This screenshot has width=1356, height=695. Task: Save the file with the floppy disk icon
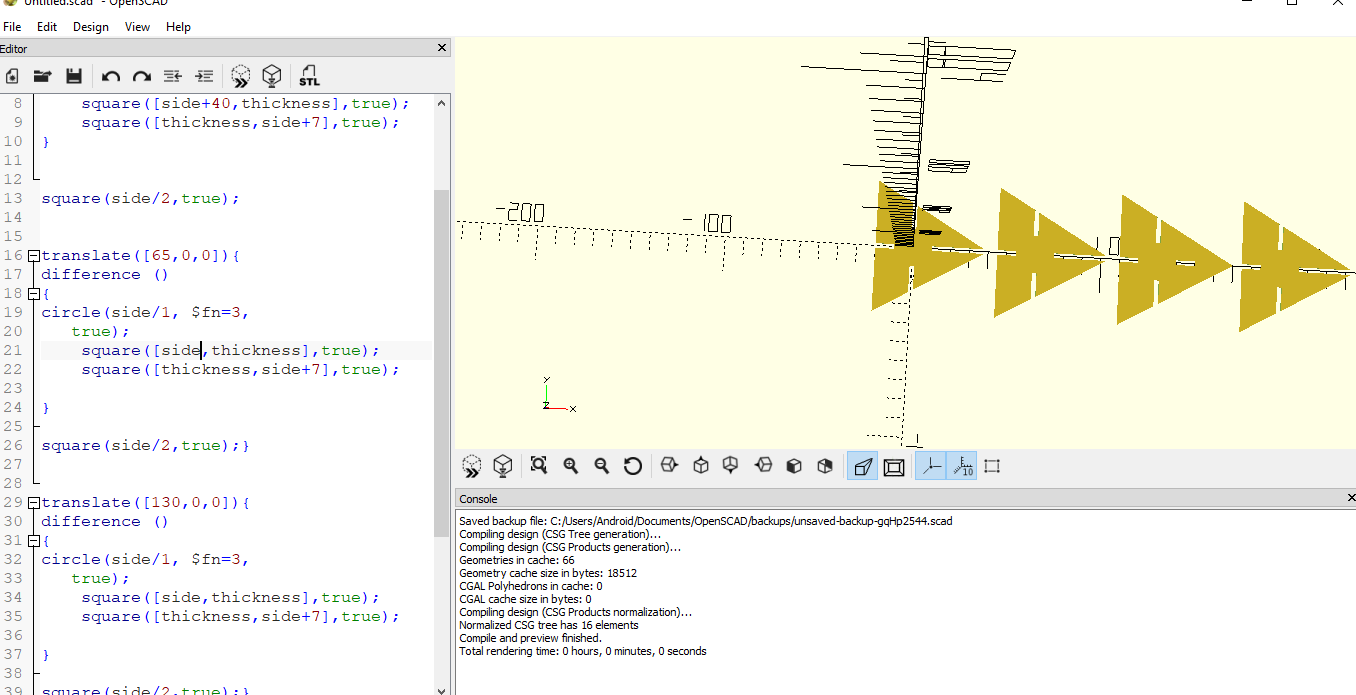click(x=73, y=76)
